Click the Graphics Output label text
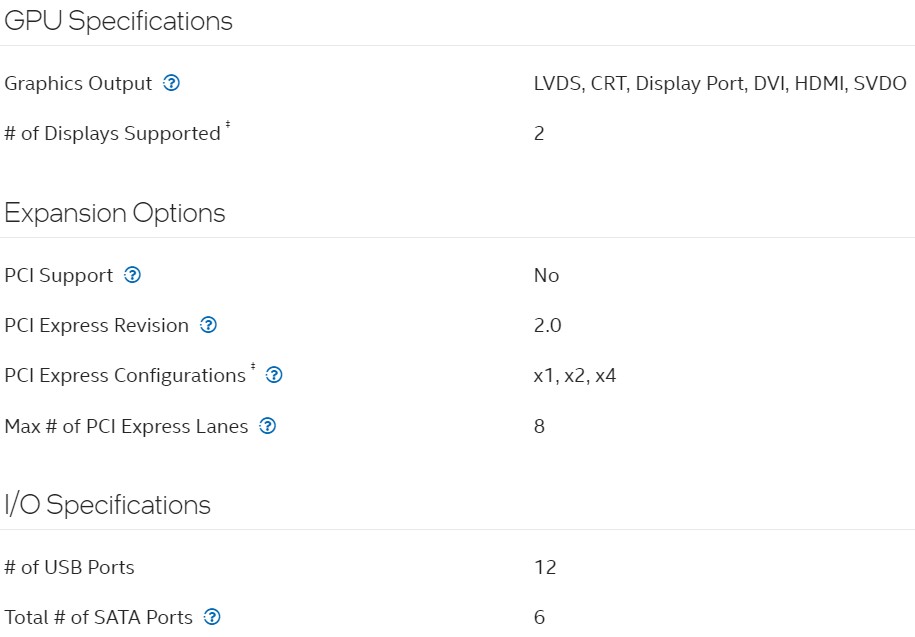This screenshot has height=637, width=915. point(78,84)
